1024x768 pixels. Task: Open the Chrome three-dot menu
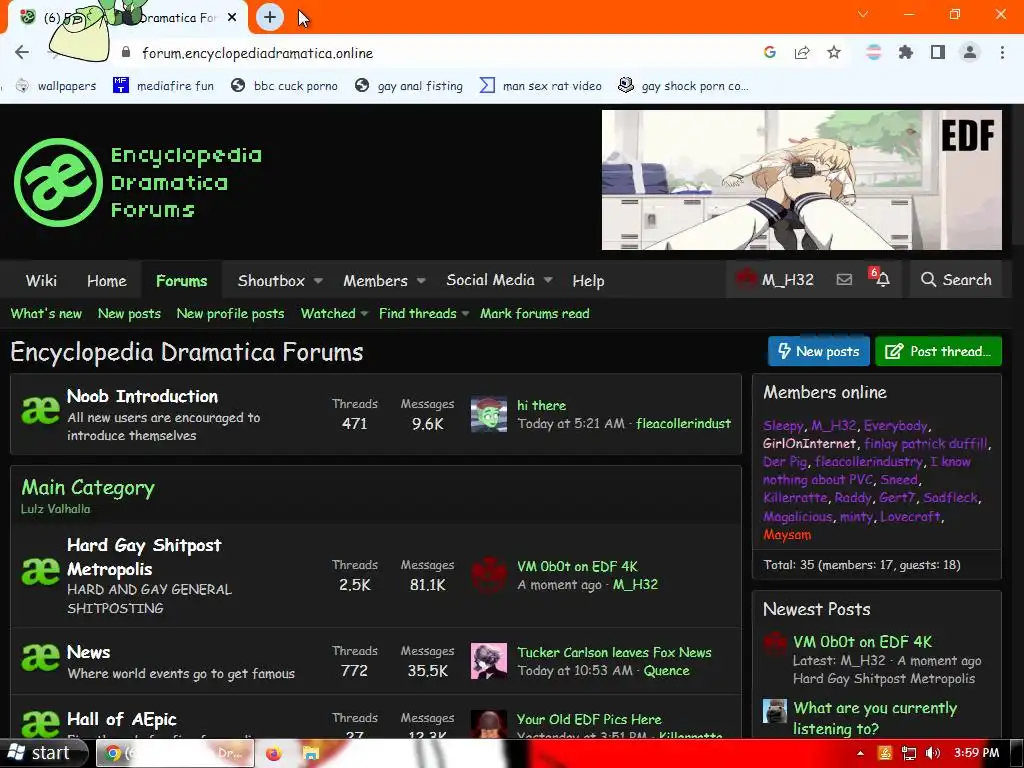(1002, 52)
